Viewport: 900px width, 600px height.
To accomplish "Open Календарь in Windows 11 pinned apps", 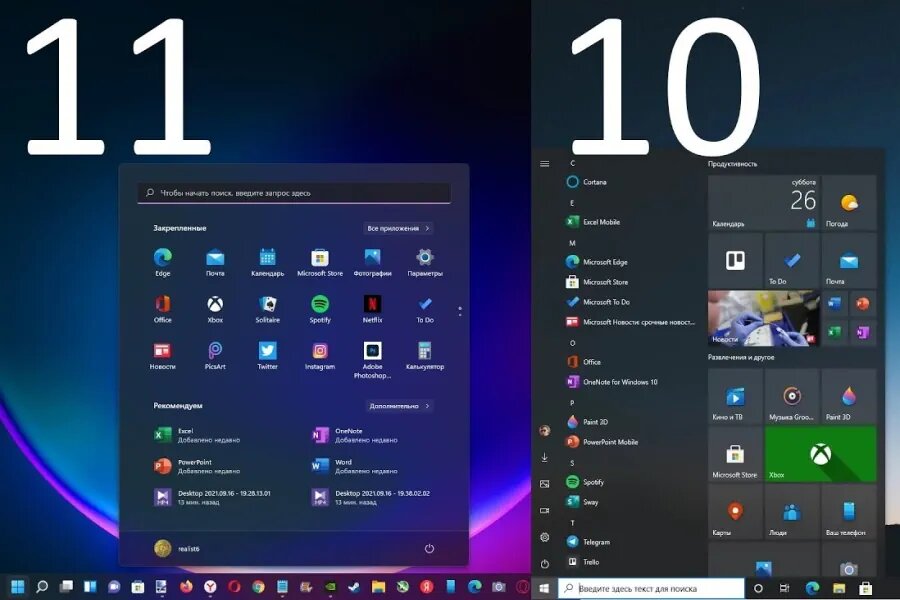I will click(x=267, y=262).
